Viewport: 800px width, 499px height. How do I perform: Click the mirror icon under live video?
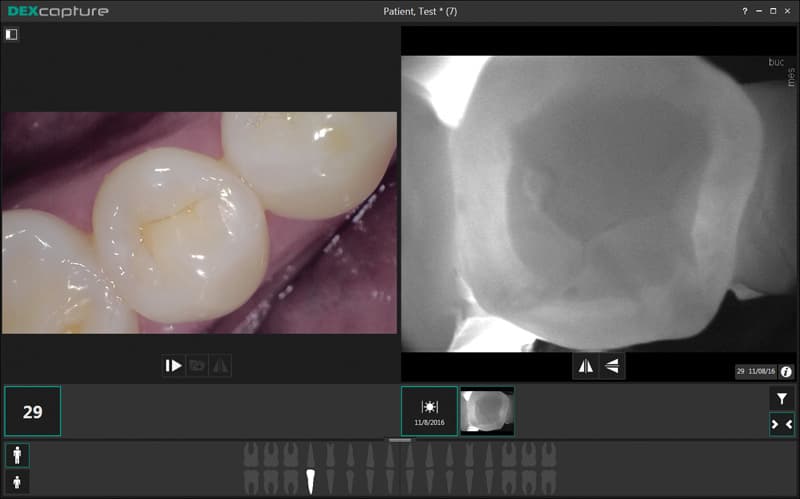(221, 366)
